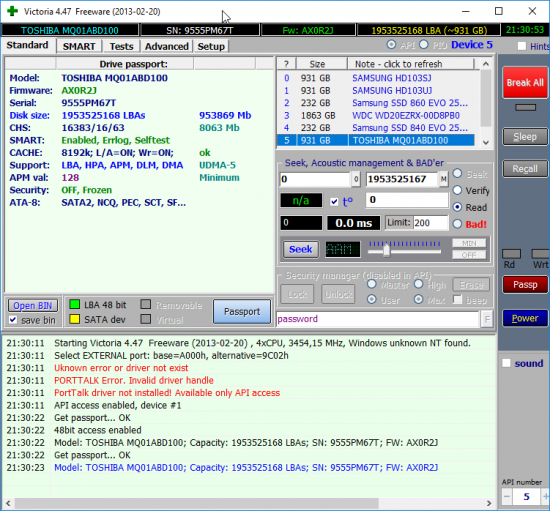Click the indicator under Break All
The height and width of the screenshot is (511, 550).
pyautogui.click(x=525, y=107)
